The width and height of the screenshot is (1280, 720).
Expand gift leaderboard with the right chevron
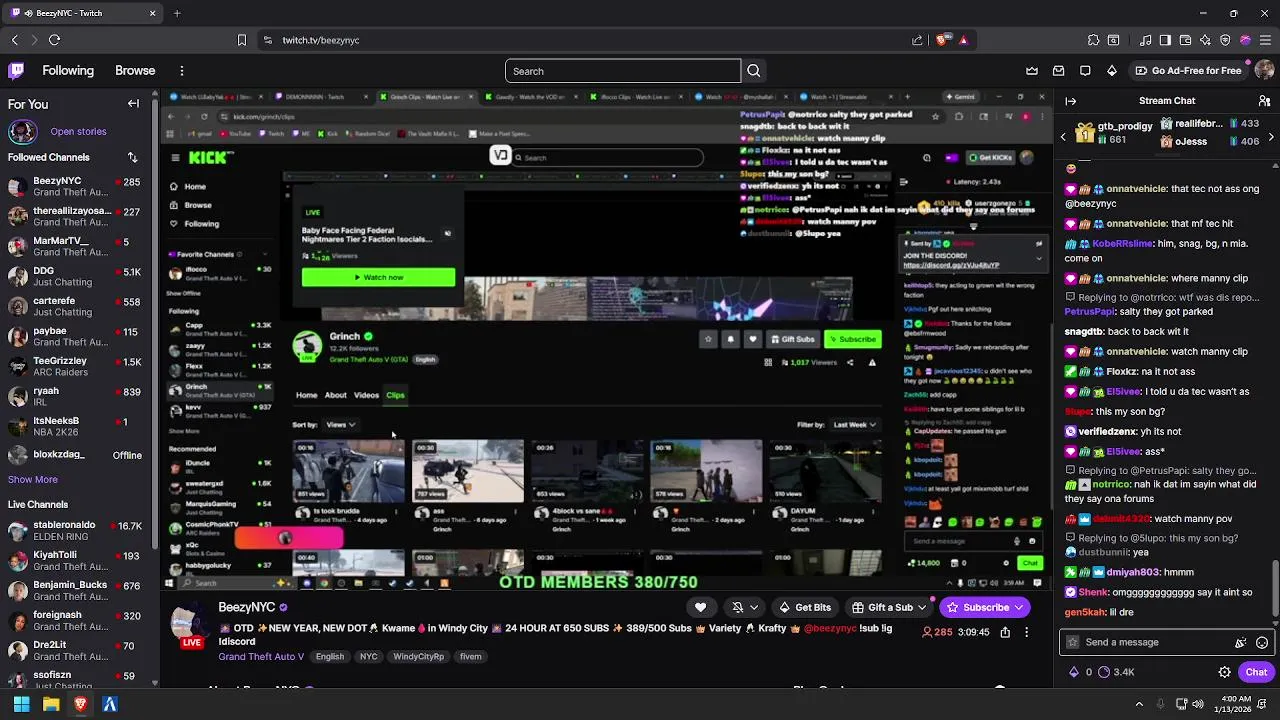1271,136
